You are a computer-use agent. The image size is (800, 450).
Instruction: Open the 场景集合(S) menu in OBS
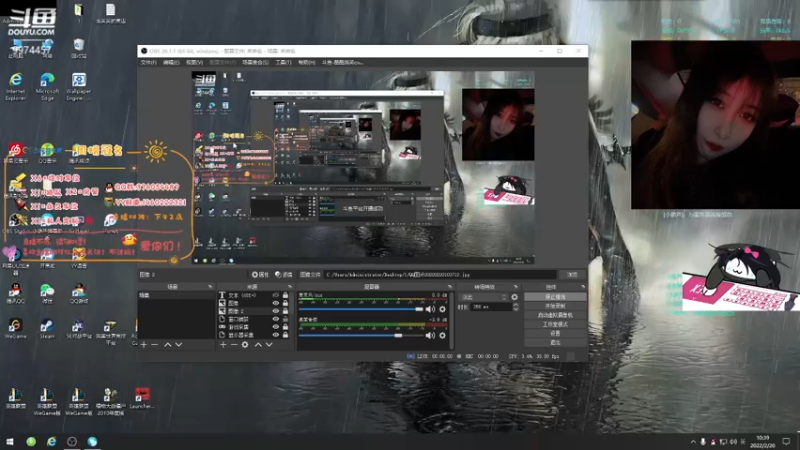pos(255,63)
